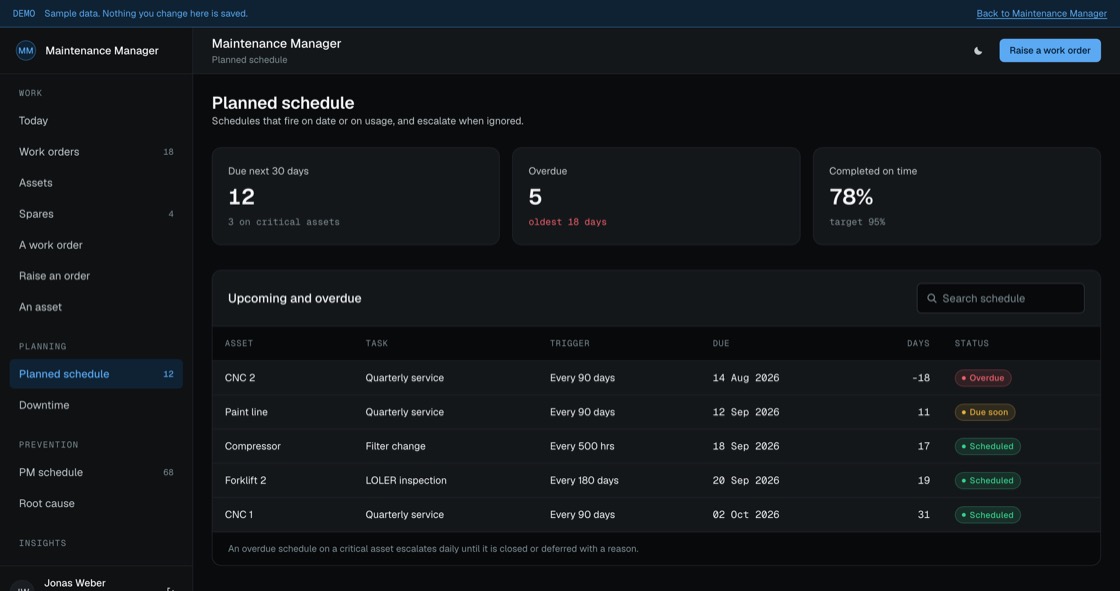Viewport: 1120px width, 591px height.
Task: Select the Paint line asset cell
Action: pos(246,412)
